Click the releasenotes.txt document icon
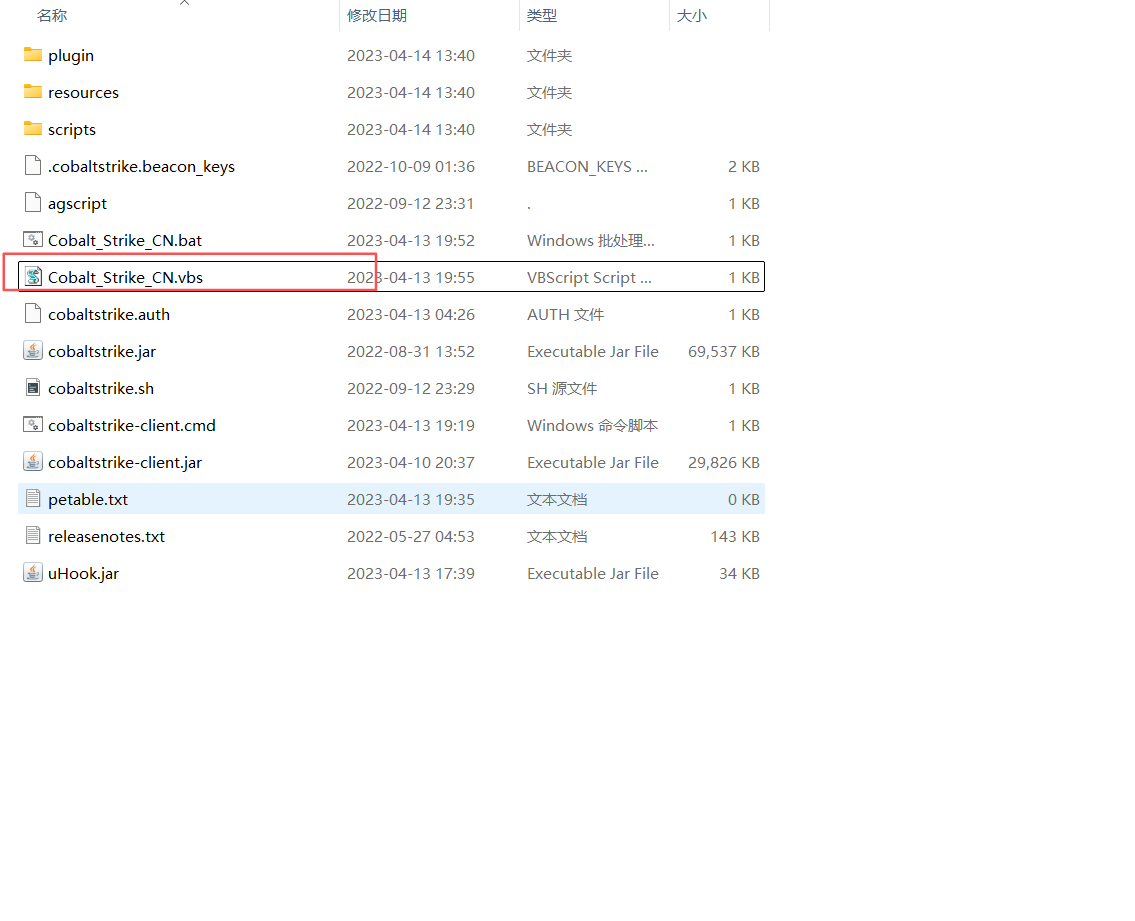1135x921 pixels. click(x=33, y=535)
